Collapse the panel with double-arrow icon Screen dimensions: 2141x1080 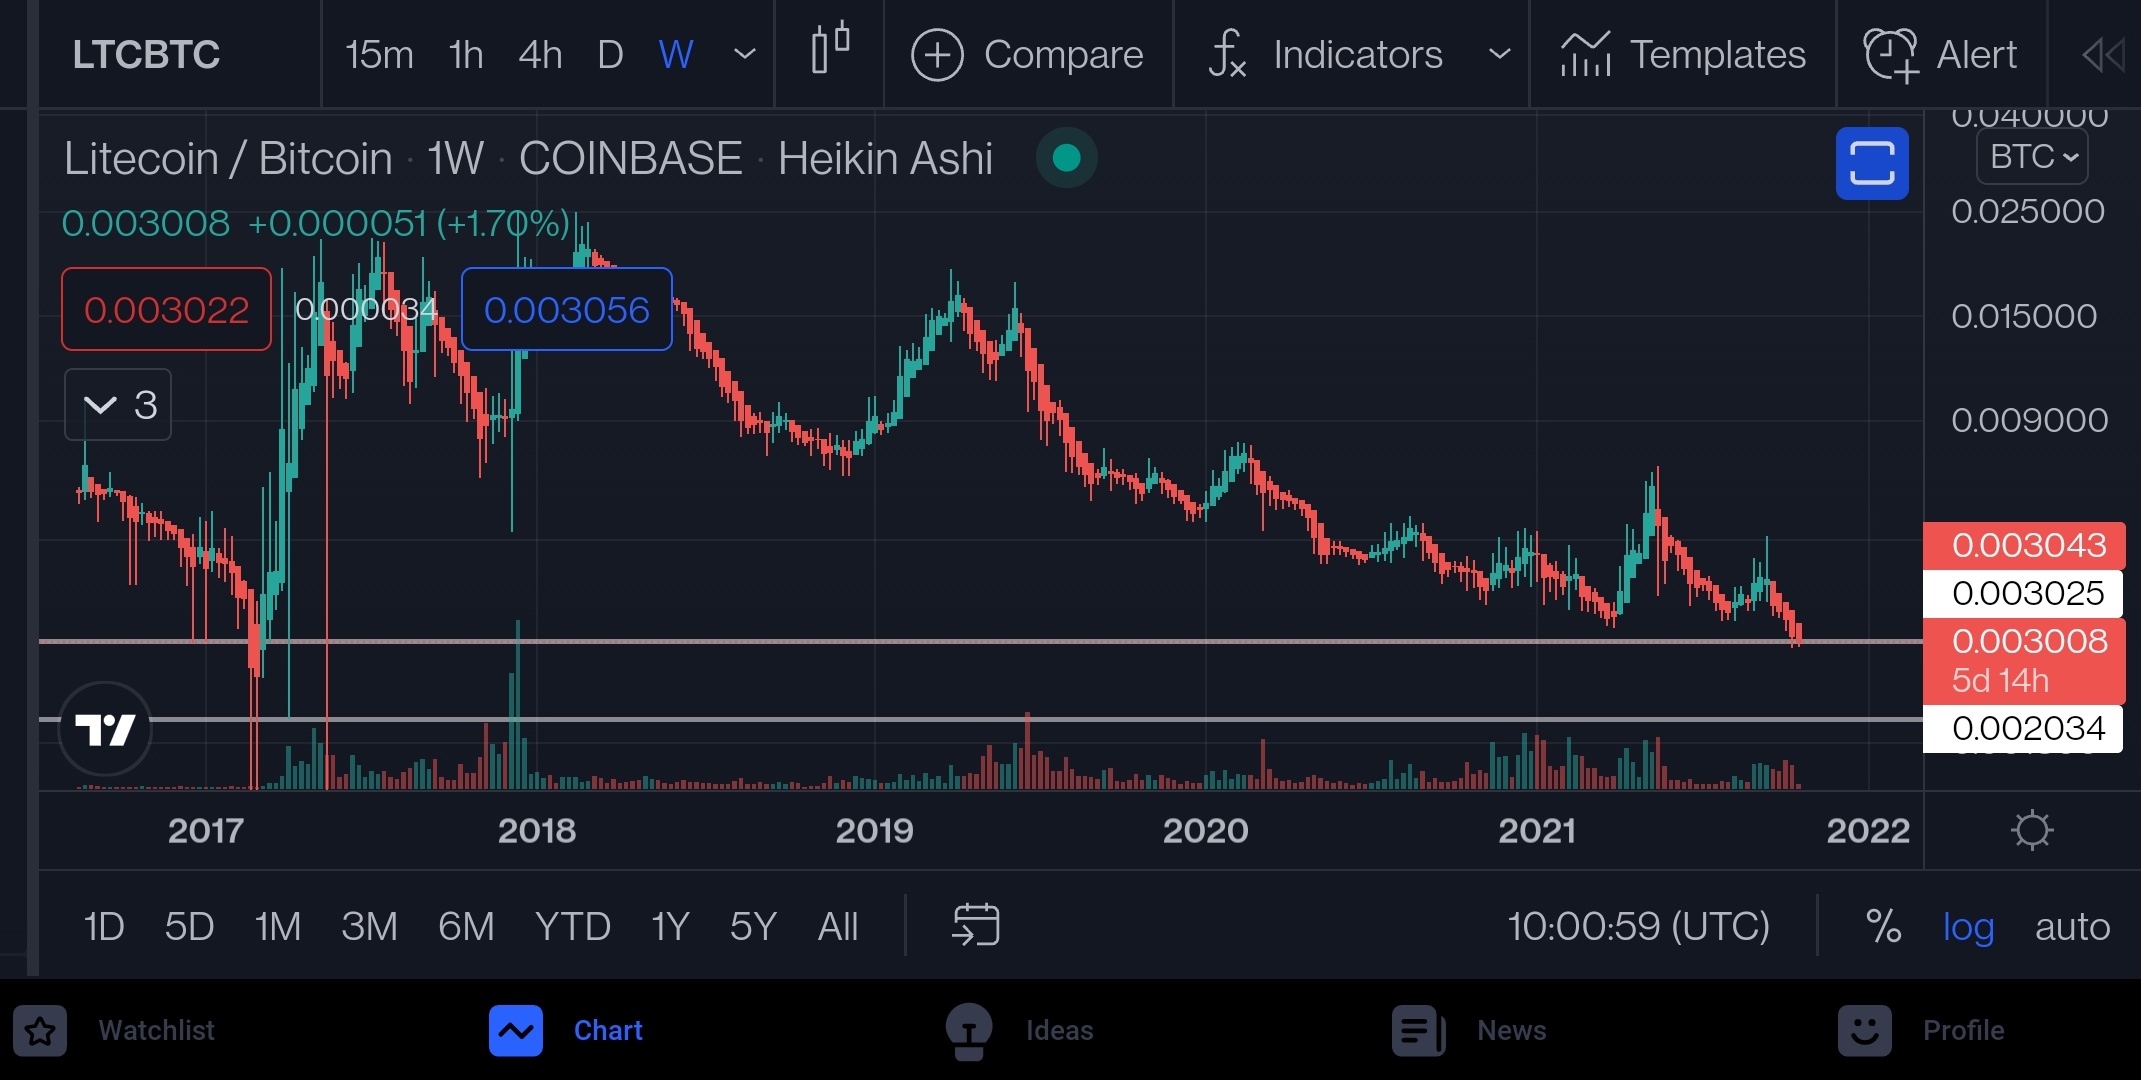(x=2103, y=55)
